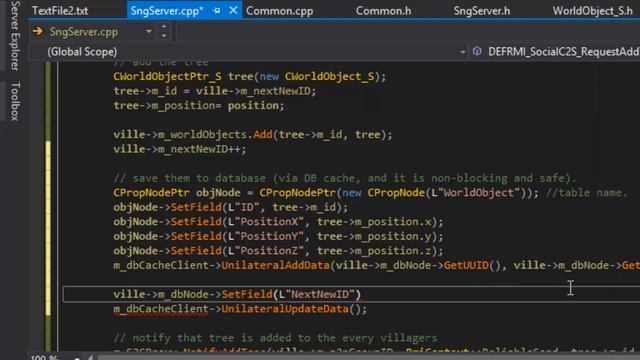Close the SngServer.cpp tab
Viewport: 640px width, 360px height.
(233, 10)
